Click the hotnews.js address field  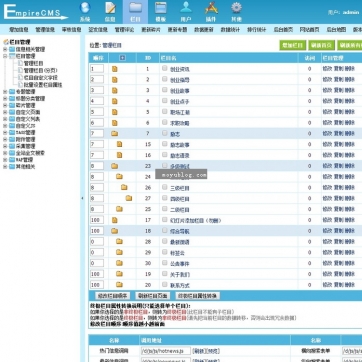pyautogui.click(x=166, y=351)
